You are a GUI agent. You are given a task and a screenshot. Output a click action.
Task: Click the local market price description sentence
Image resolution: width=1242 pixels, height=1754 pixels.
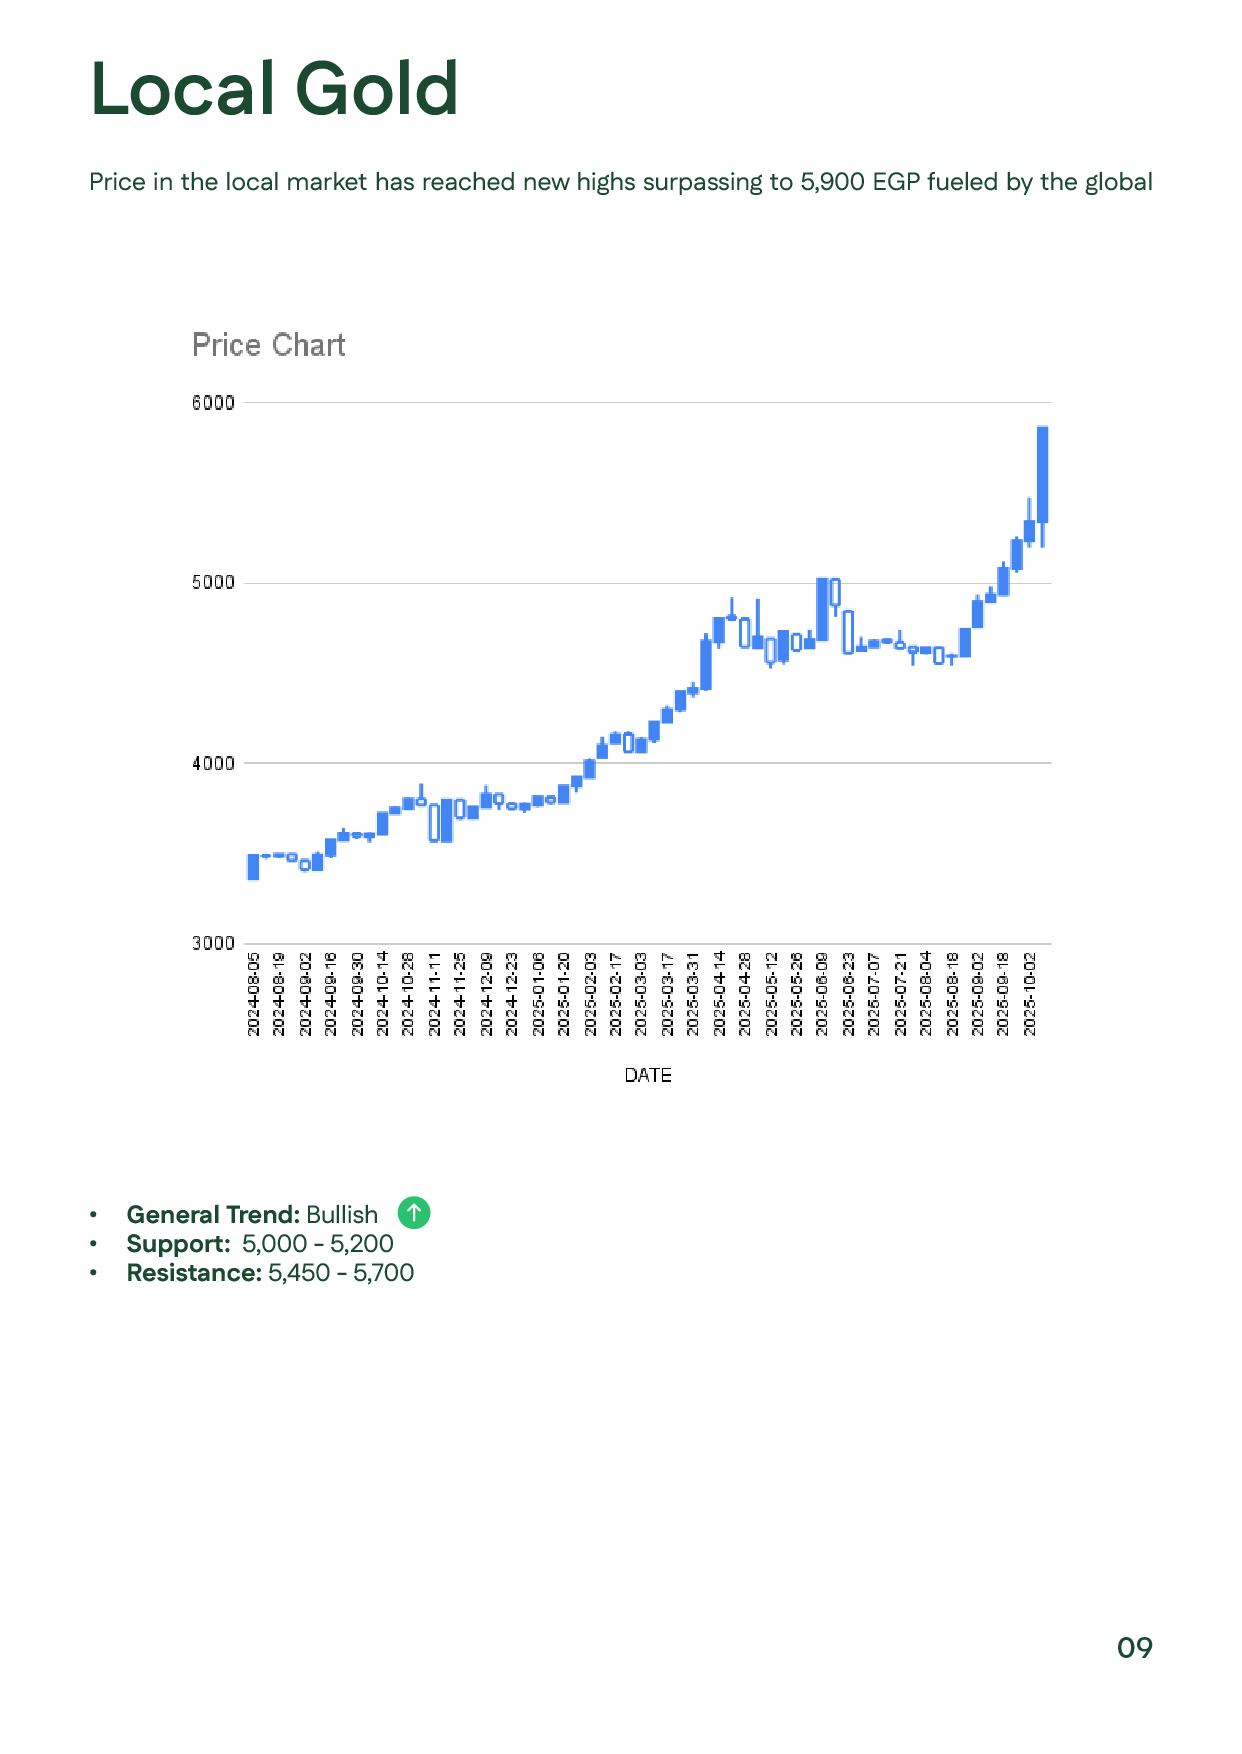pos(620,182)
